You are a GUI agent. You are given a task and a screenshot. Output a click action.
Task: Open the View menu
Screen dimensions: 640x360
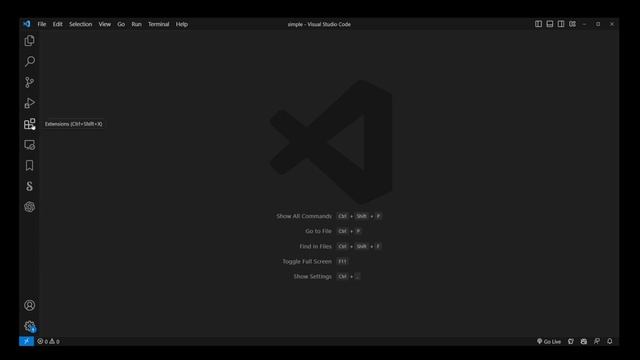click(x=104, y=24)
